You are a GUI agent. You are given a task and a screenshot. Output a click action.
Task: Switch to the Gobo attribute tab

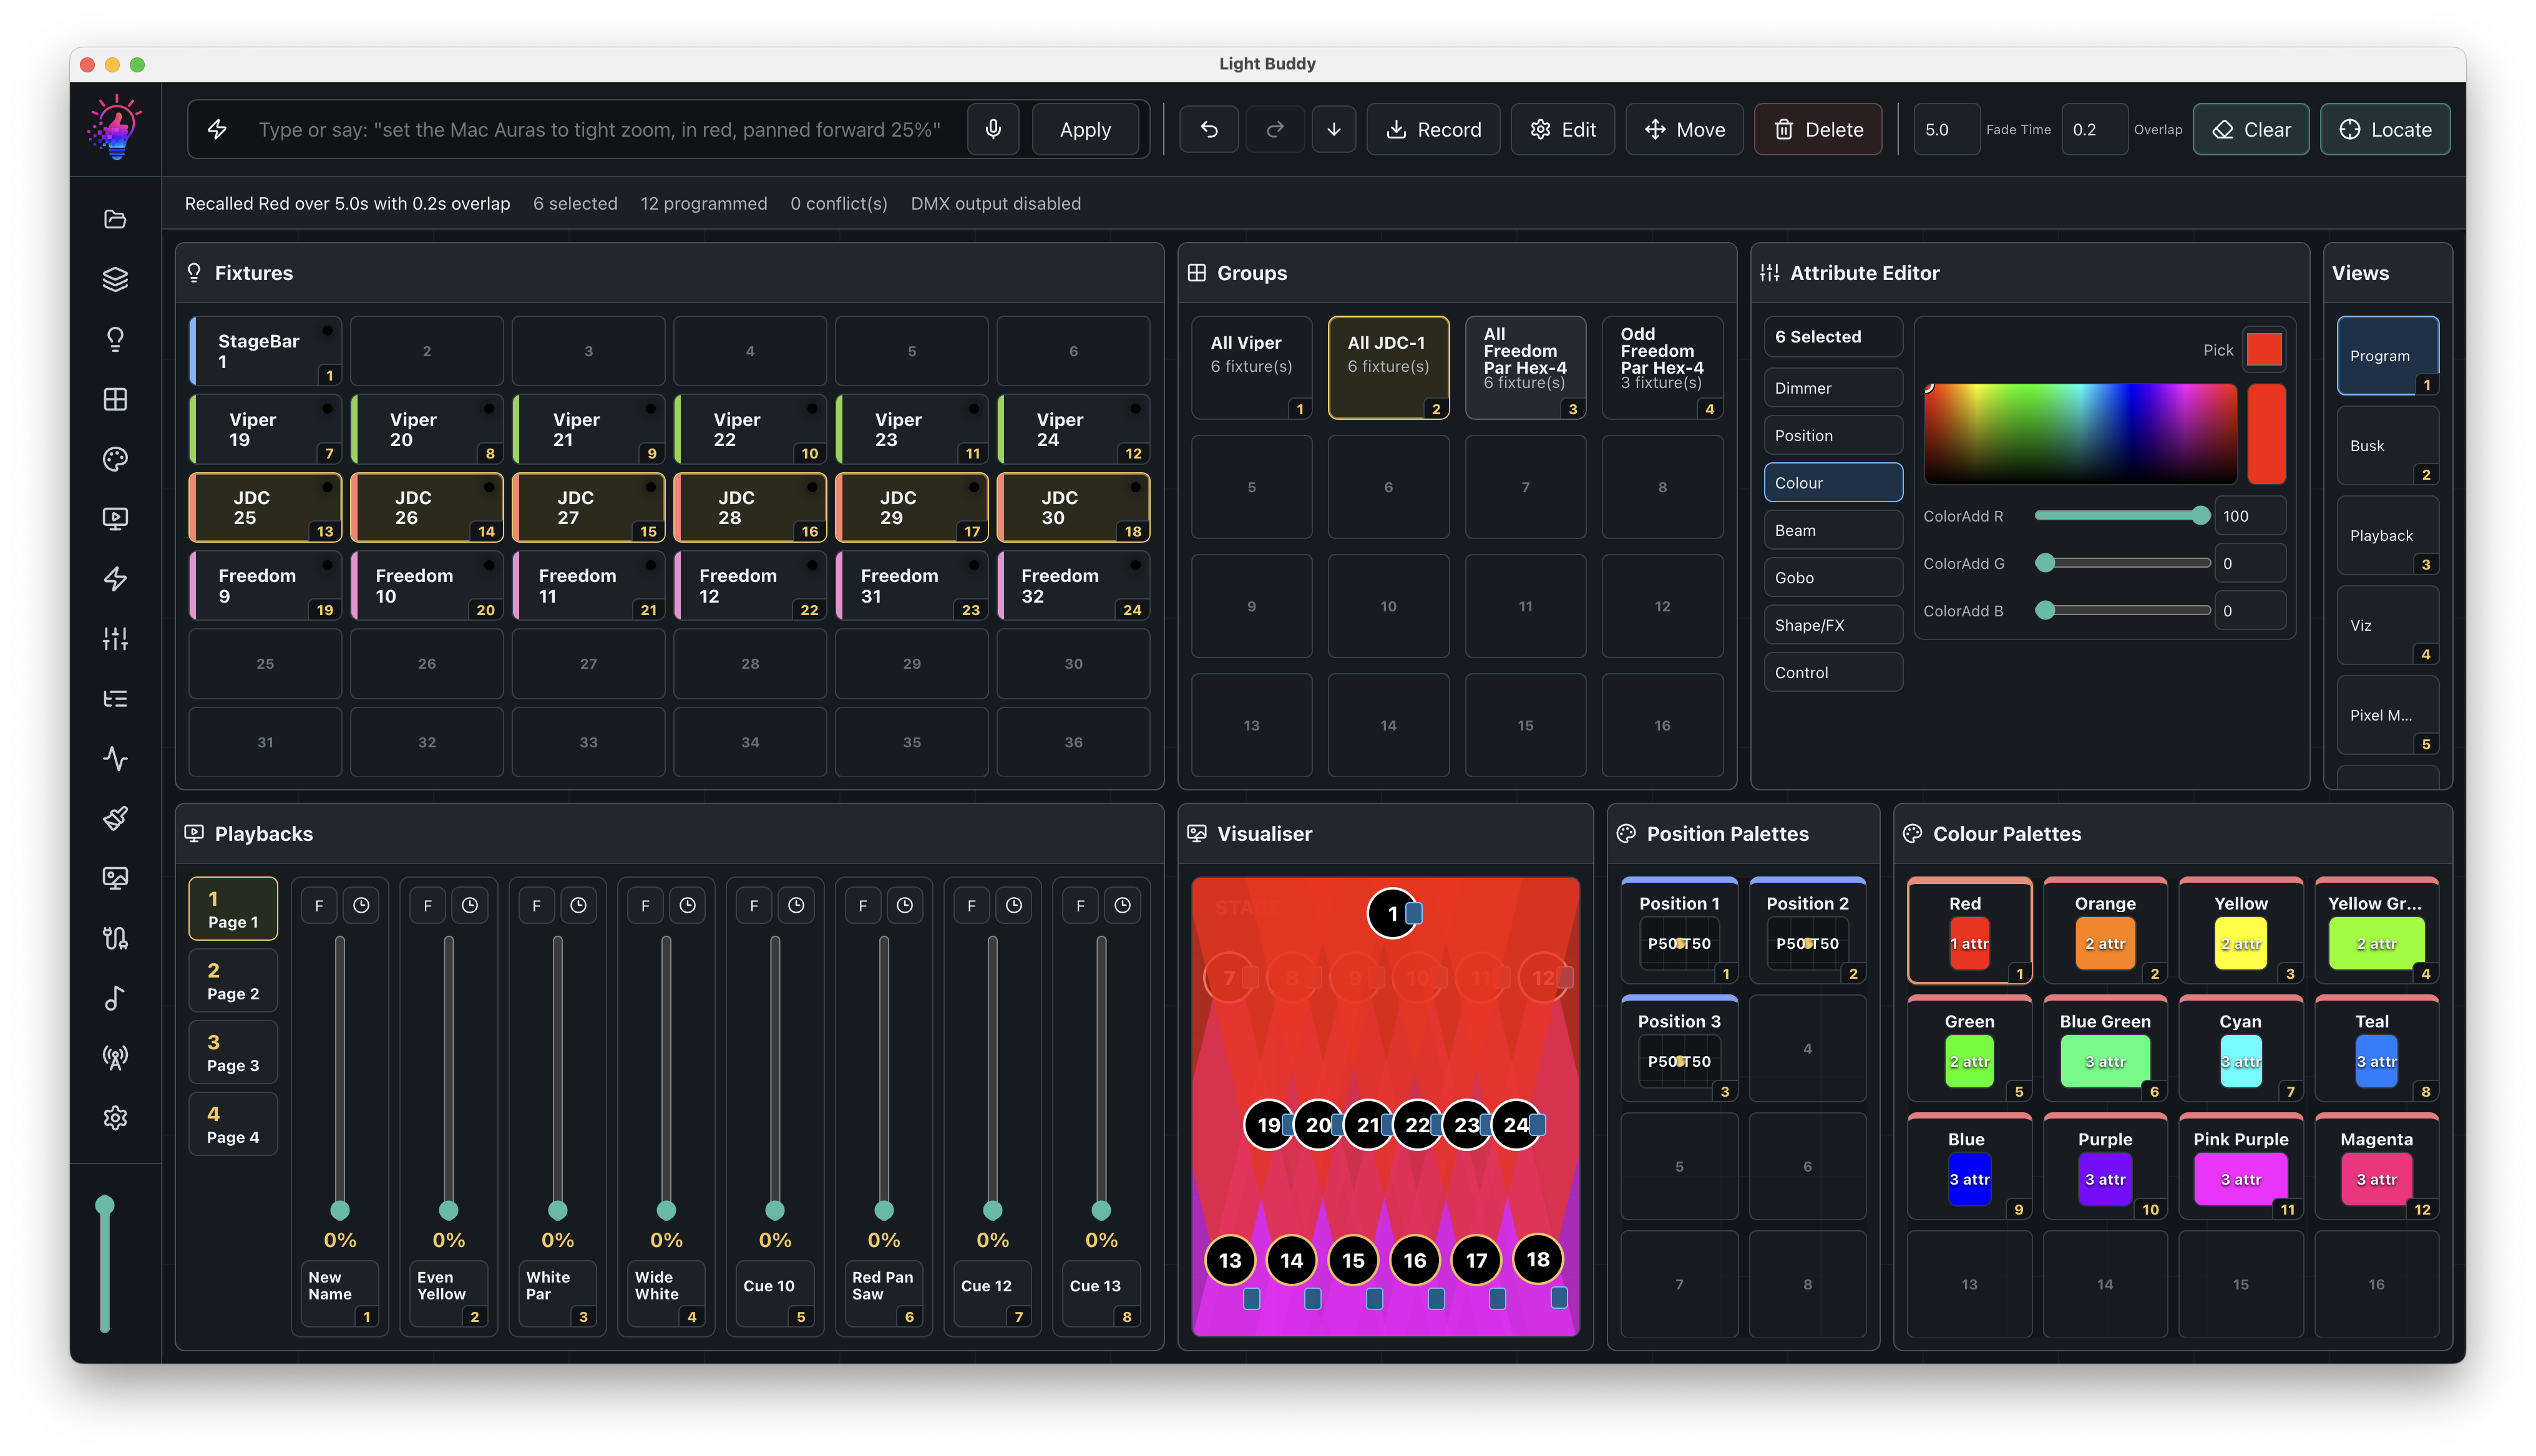1832,577
